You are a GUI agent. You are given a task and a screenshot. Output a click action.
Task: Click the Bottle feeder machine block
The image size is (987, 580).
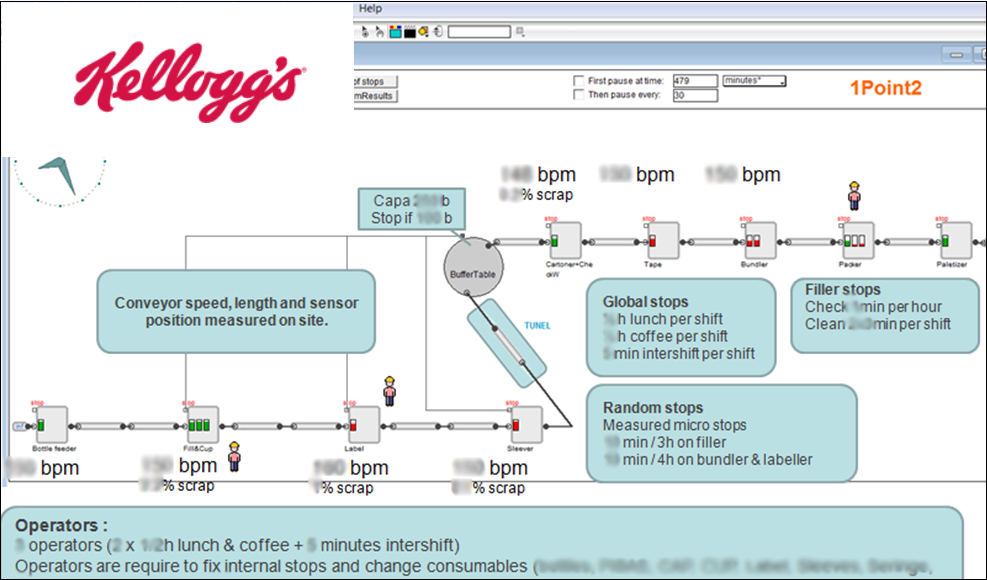click(51, 425)
